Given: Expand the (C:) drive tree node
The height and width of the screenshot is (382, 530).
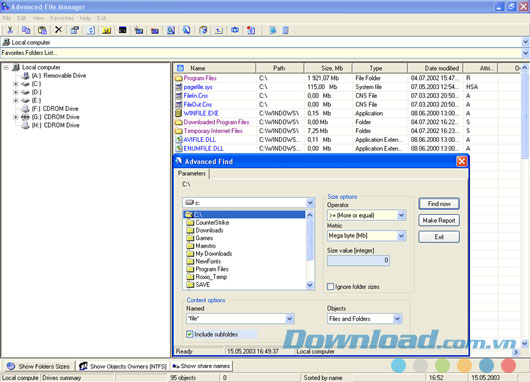Looking at the screenshot, I should coord(16,83).
